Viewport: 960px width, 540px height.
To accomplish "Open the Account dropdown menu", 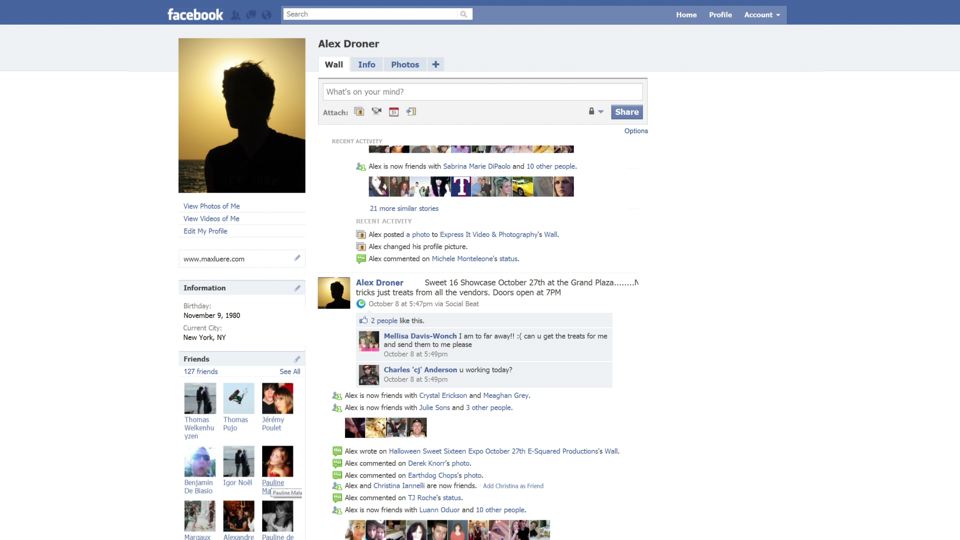I will tap(762, 15).
